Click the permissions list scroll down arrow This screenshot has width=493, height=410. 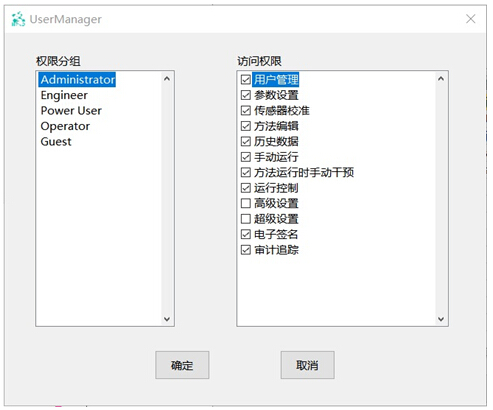point(441,319)
